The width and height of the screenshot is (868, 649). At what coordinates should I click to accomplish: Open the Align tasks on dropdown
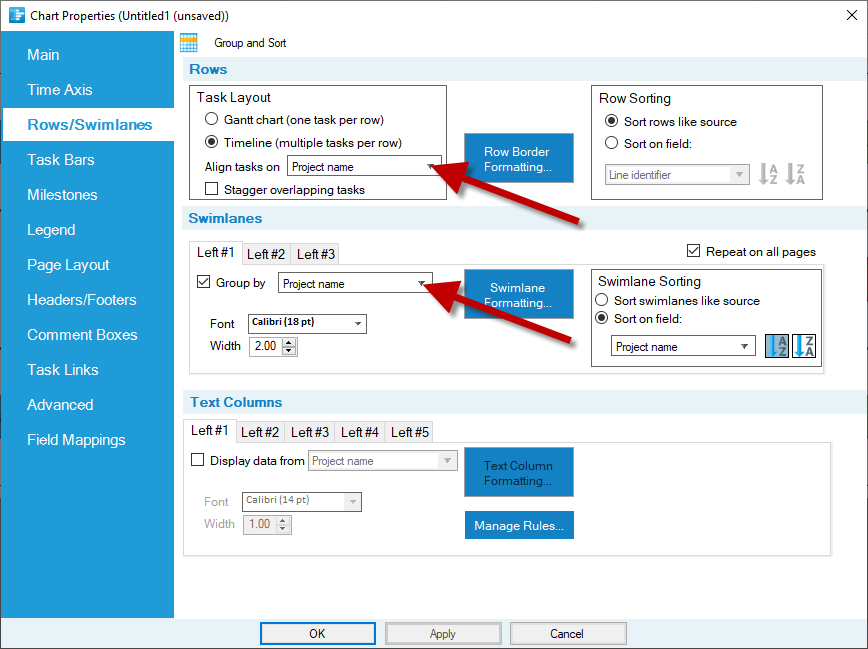click(x=364, y=166)
